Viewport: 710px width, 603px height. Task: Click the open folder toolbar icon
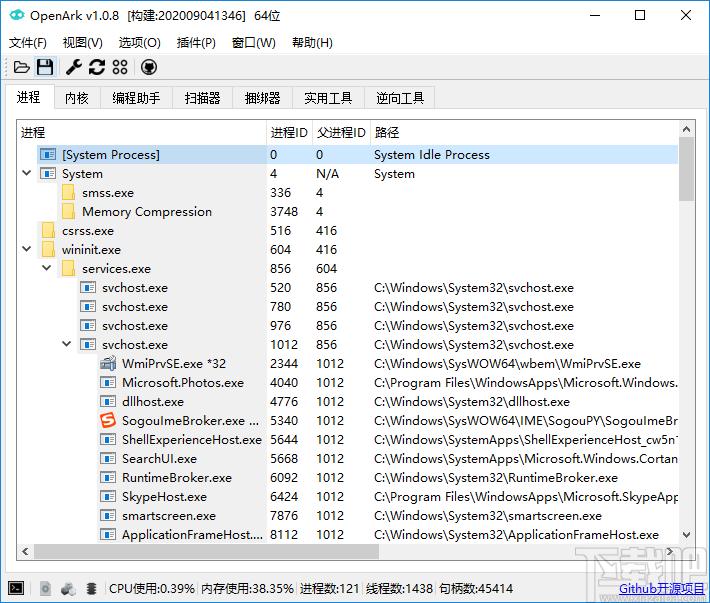tap(21, 67)
